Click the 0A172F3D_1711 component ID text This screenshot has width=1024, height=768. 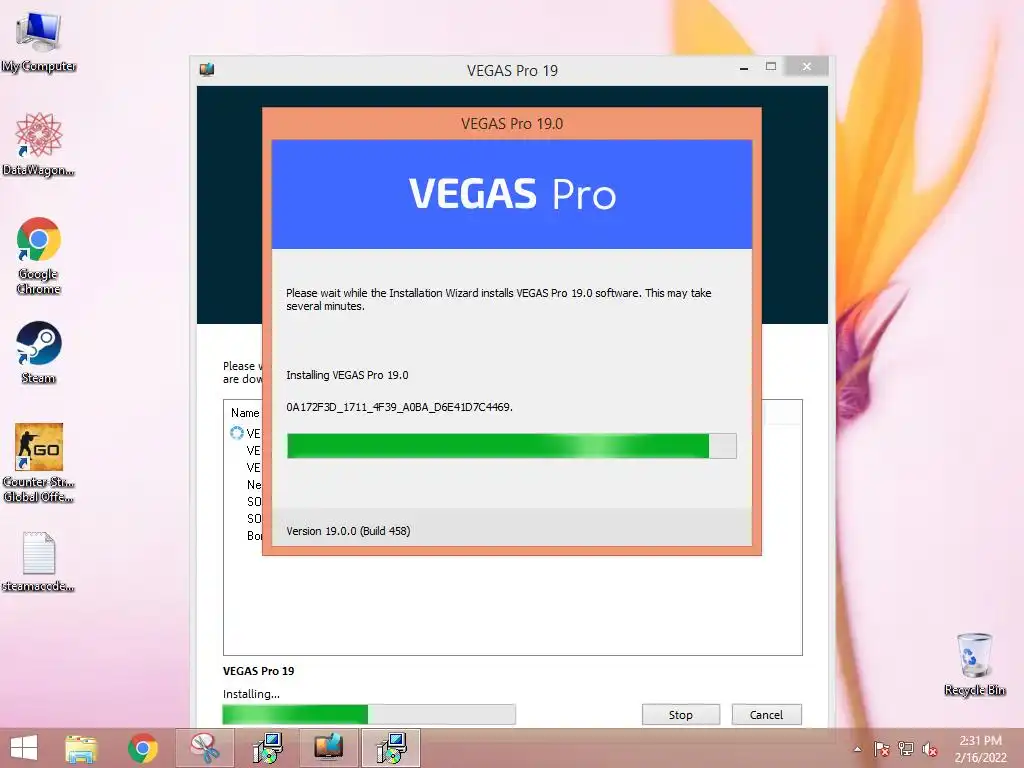click(399, 407)
